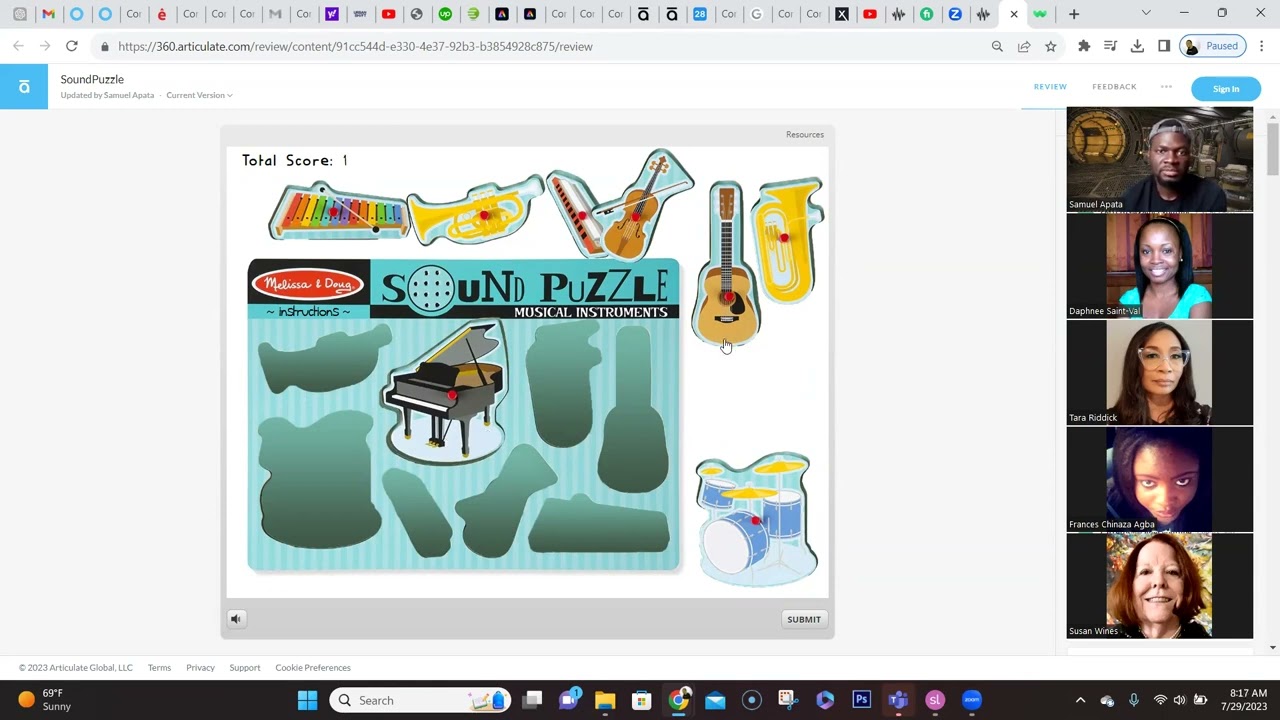Submit the puzzle answer
The width and height of the screenshot is (1280, 720).
[804, 619]
